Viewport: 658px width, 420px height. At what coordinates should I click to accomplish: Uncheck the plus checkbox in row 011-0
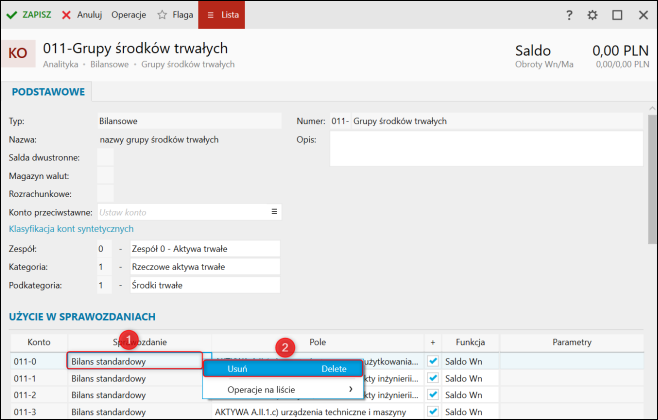point(433,361)
